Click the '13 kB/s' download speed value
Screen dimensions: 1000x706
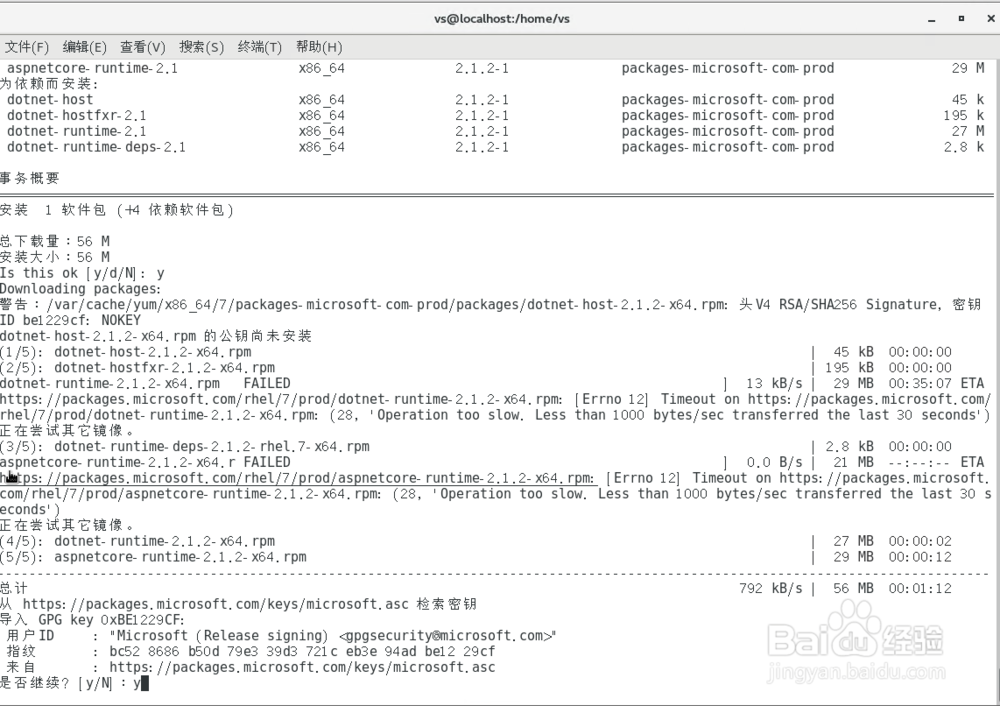[774, 383]
